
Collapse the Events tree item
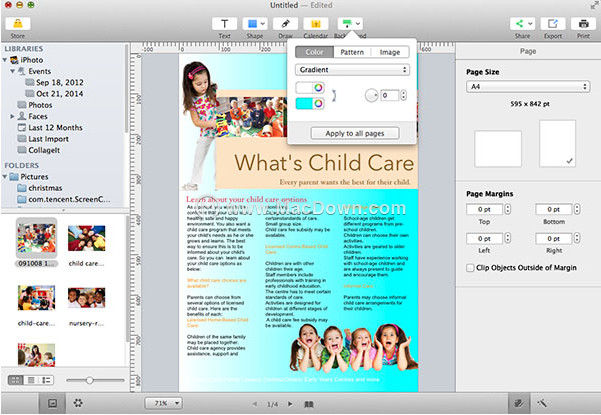(x=13, y=71)
